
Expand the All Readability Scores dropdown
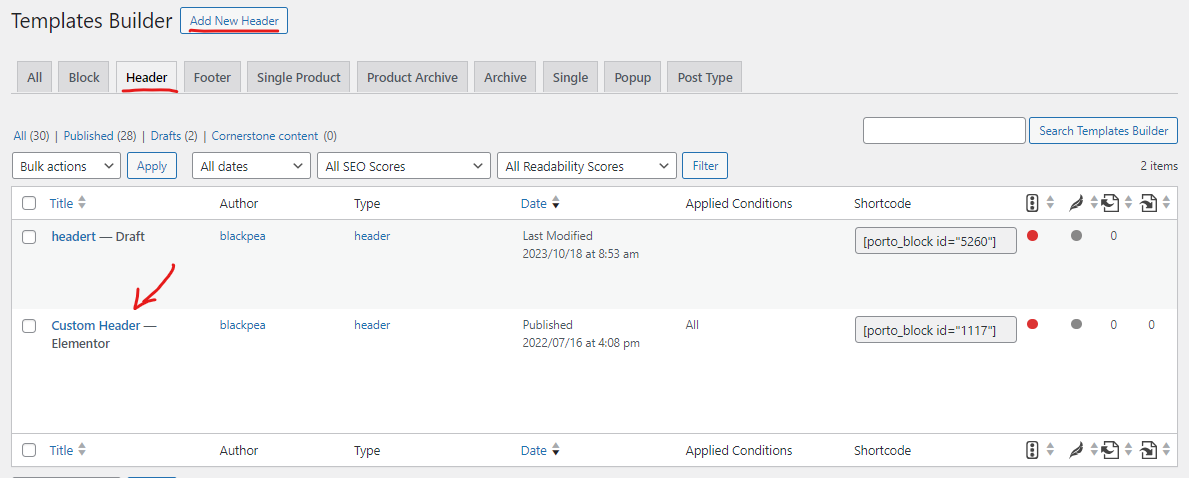[587, 166]
